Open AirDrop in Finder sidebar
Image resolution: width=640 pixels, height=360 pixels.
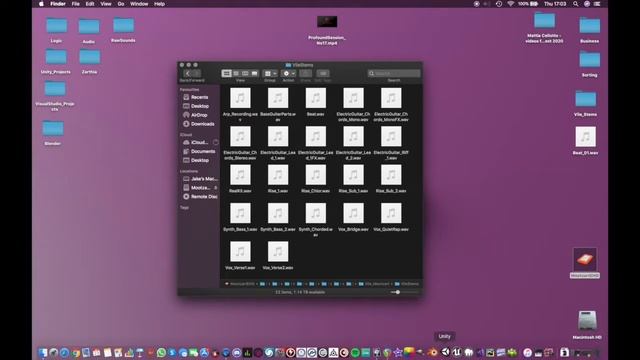click(199, 115)
